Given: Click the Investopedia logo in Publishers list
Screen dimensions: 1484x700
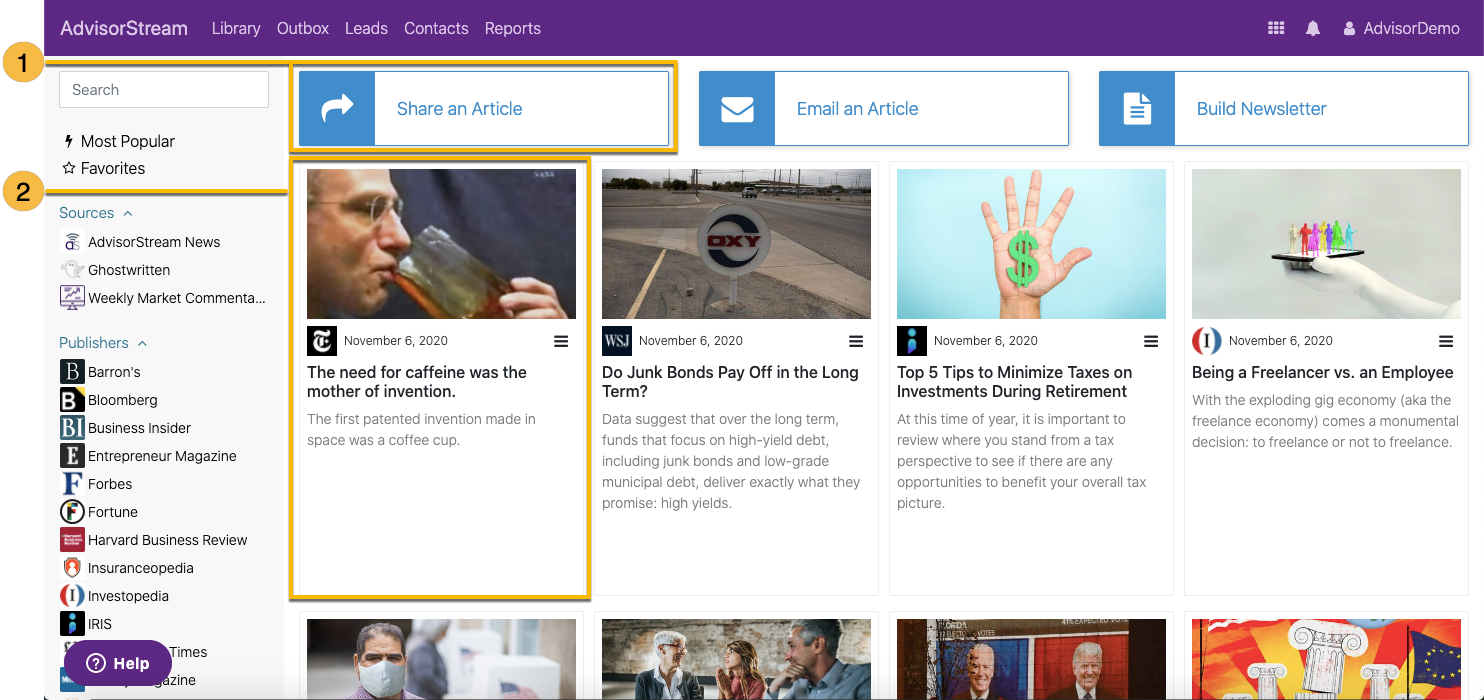Looking at the screenshot, I should [72, 596].
